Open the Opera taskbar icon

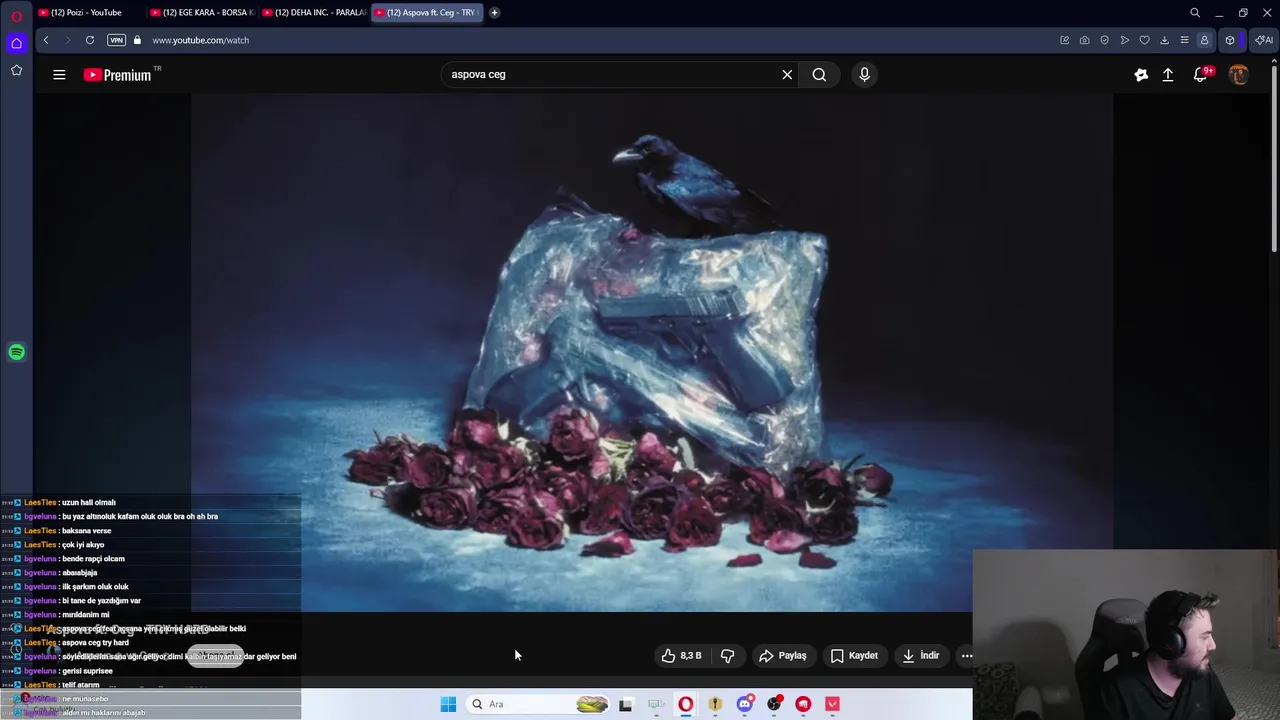(x=685, y=704)
